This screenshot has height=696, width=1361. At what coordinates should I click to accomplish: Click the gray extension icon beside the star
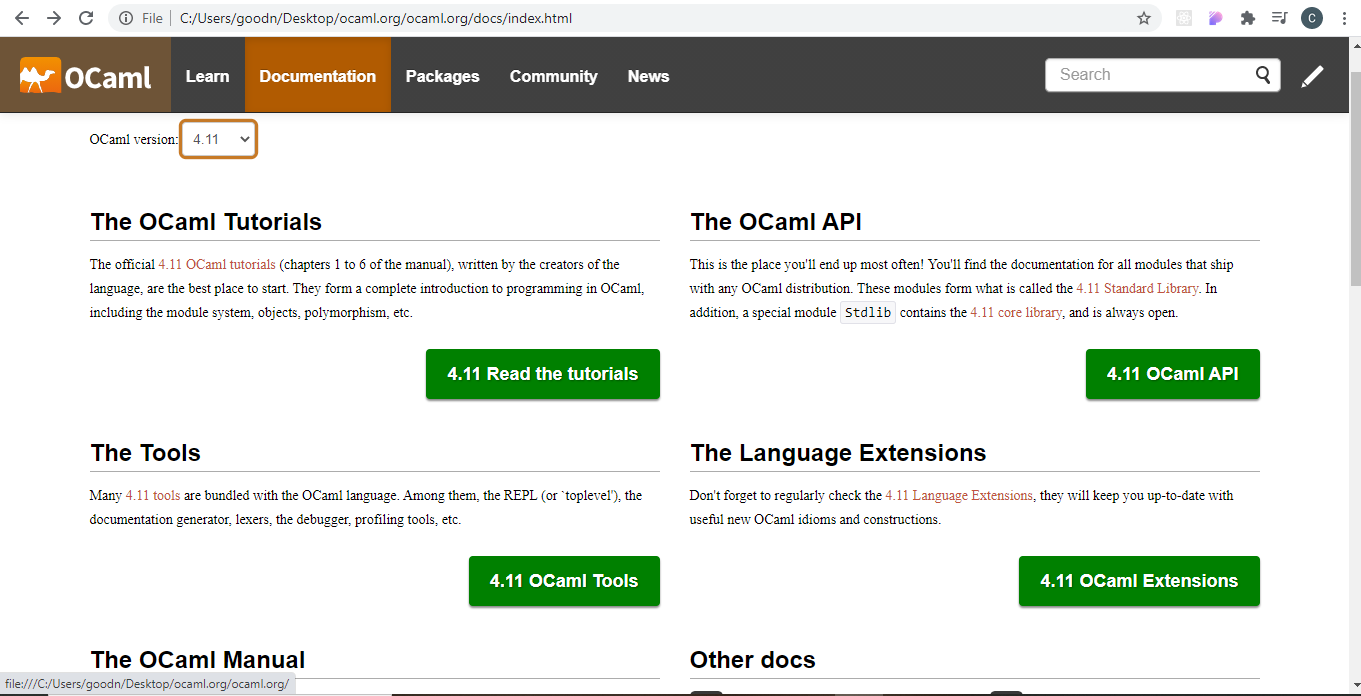(1184, 18)
